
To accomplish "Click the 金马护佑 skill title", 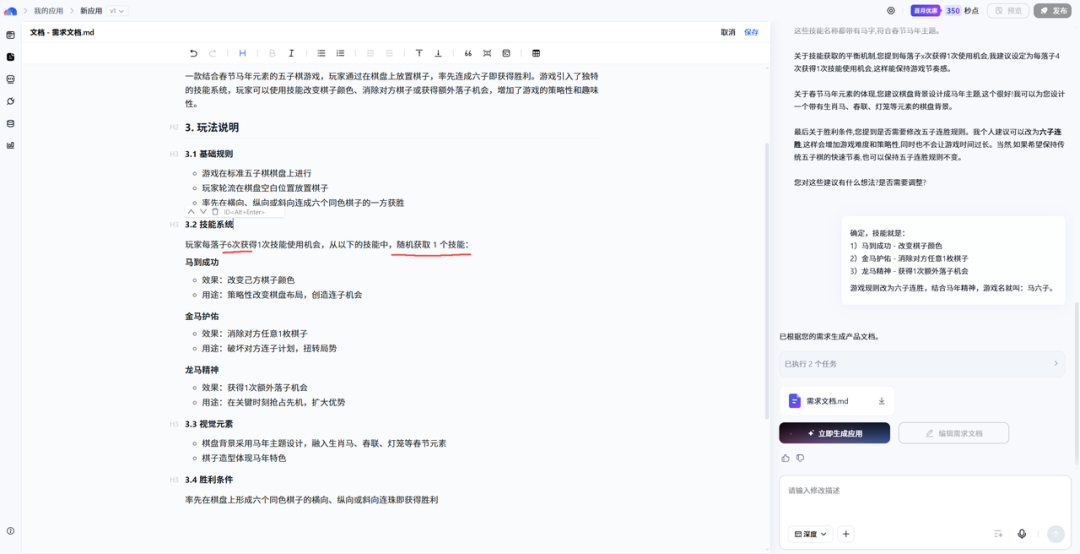I will click(202, 316).
